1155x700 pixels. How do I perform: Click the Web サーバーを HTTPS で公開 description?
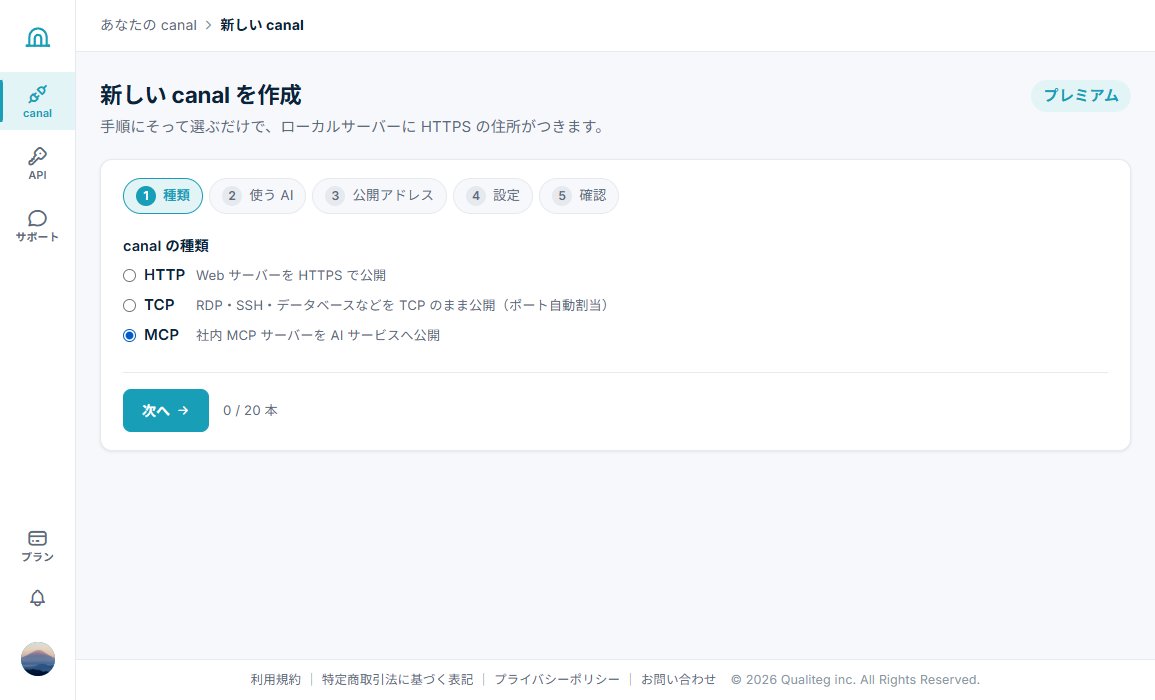[291, 276]
